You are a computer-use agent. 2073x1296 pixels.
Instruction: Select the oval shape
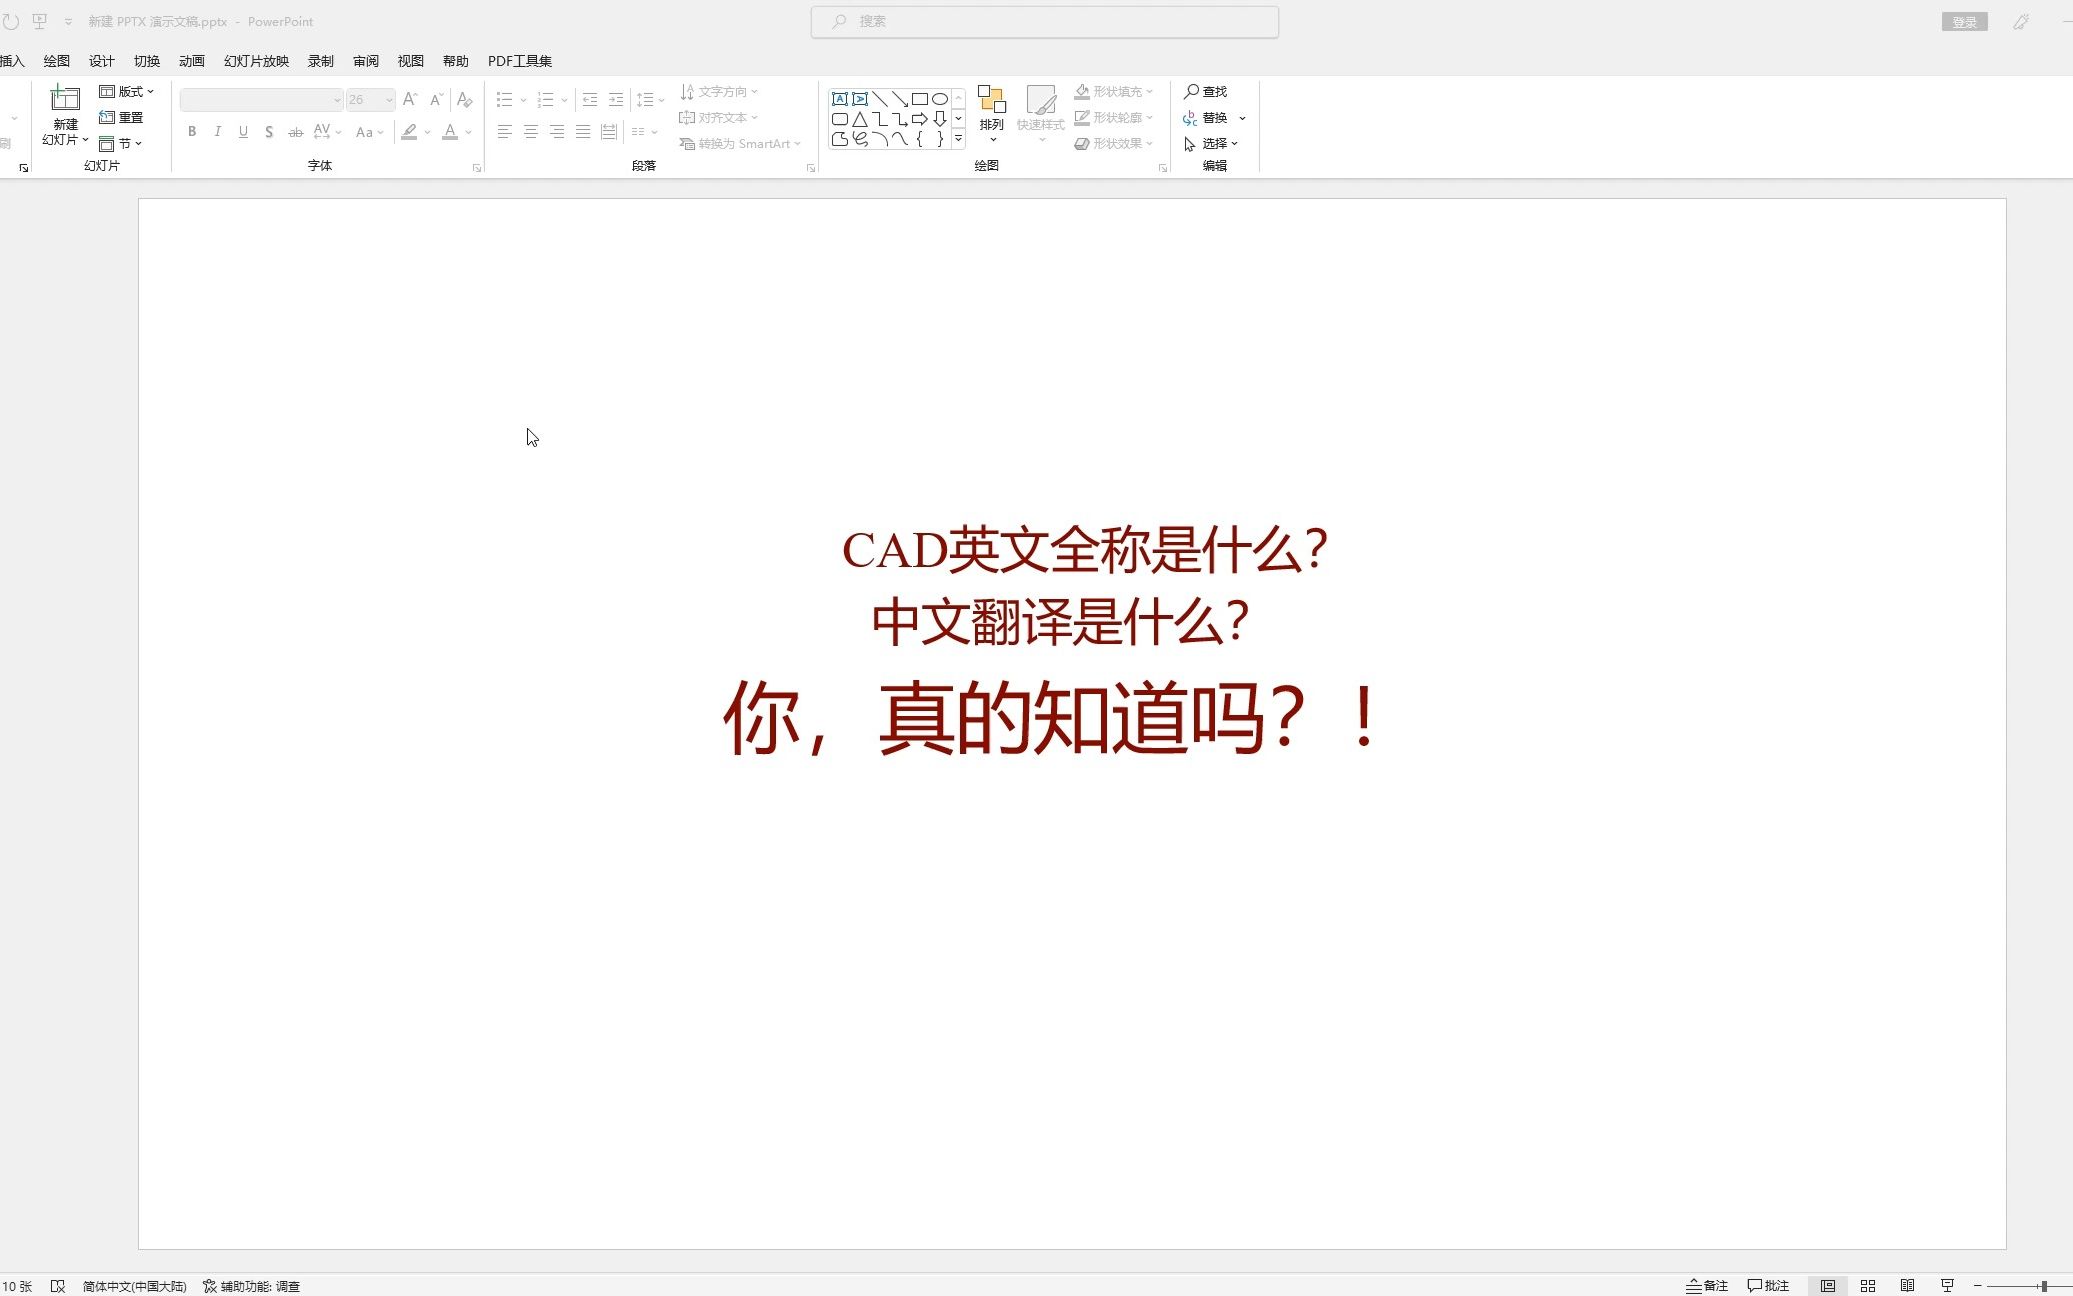click(940, 99)
